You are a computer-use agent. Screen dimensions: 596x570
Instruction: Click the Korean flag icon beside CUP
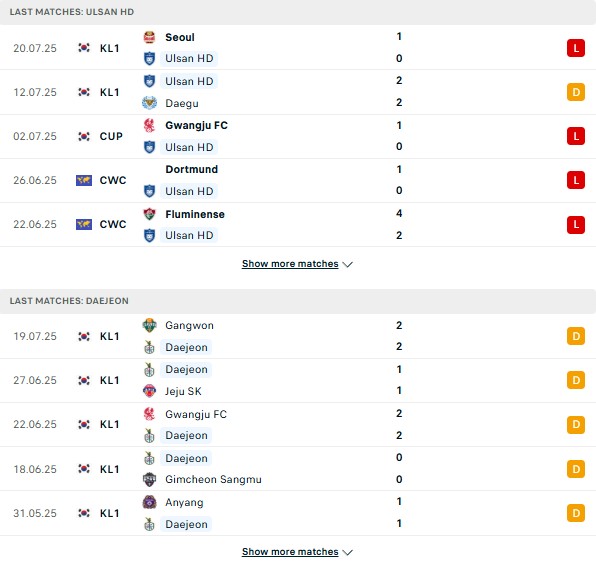pos(84,136)
